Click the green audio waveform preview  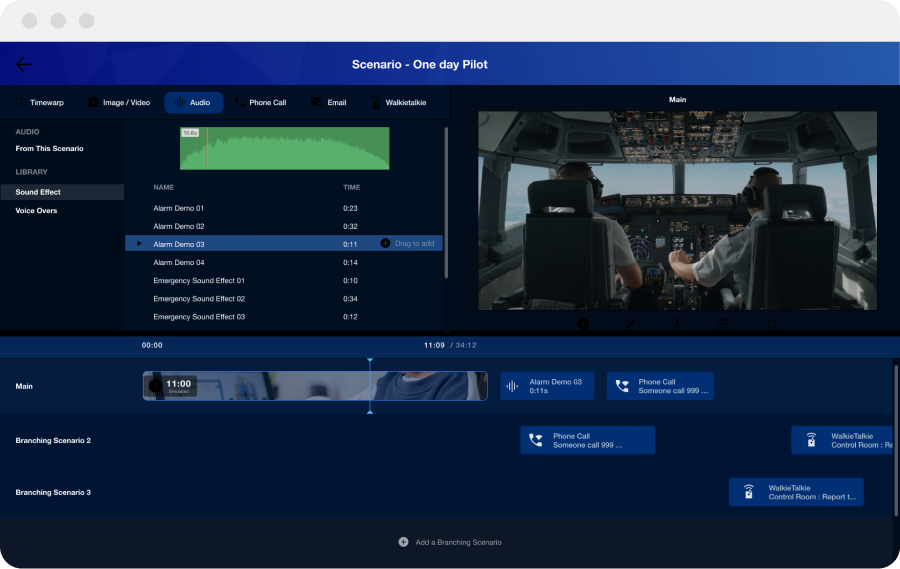point(285,148)
